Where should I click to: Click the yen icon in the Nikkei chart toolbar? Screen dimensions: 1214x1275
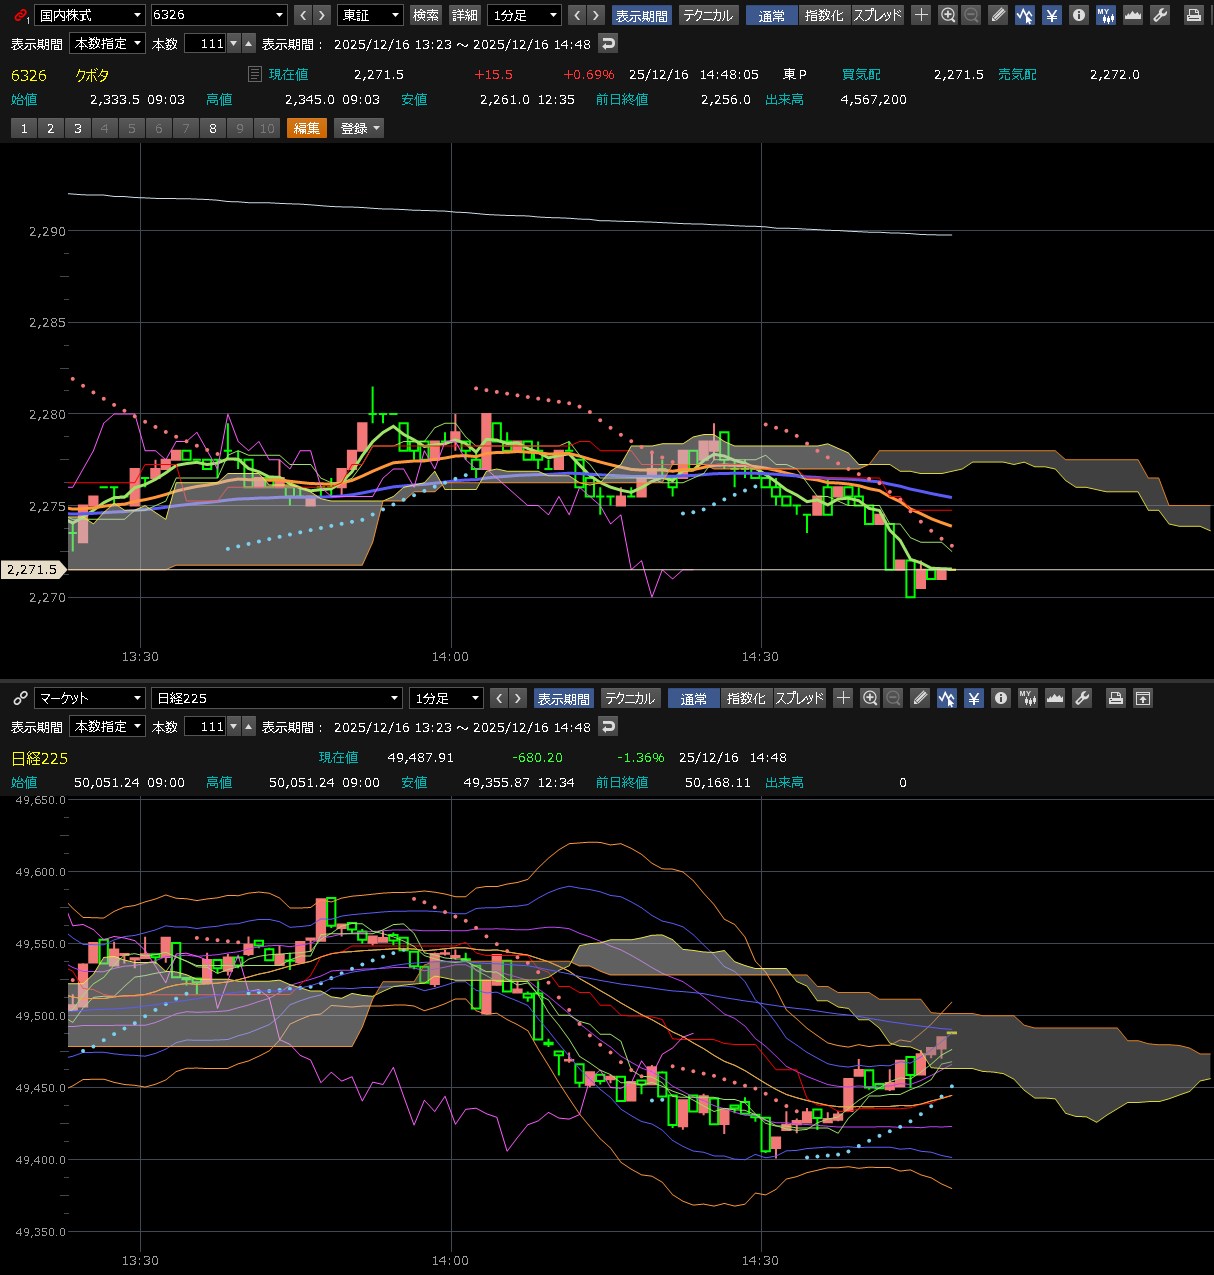tap(974, 698)
